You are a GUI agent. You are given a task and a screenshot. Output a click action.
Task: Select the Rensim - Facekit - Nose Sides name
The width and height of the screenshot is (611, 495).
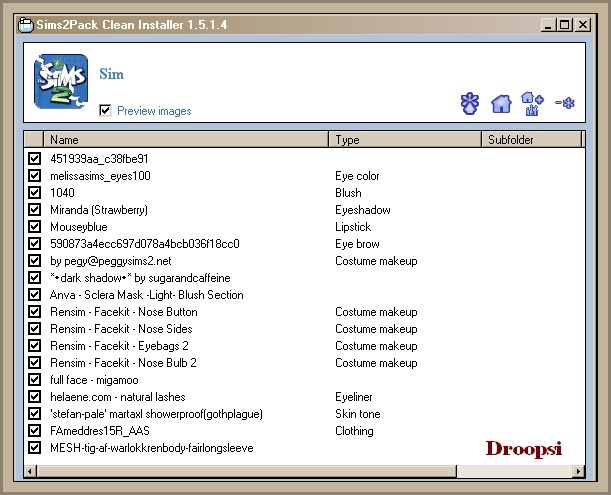121,329
